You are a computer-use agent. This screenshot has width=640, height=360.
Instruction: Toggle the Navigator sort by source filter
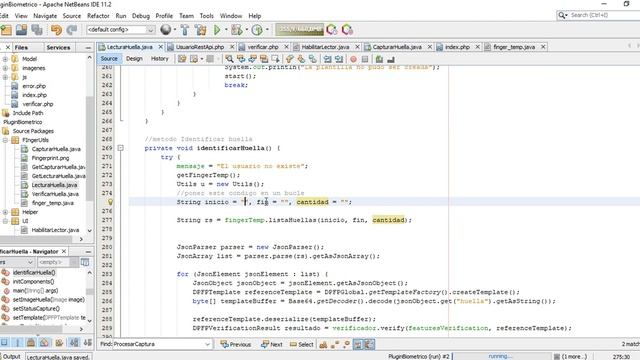coord(88,342)
